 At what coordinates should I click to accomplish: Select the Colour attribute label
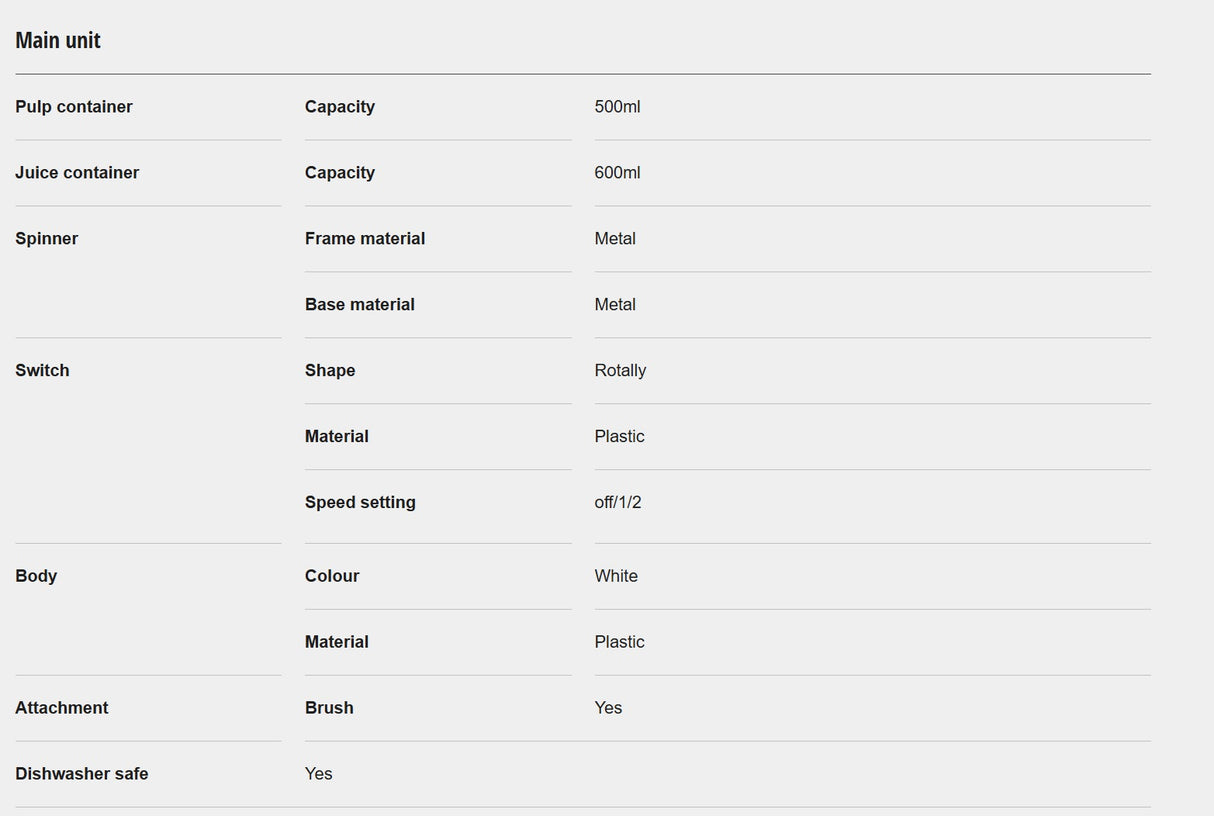click(x=332, y=577)
